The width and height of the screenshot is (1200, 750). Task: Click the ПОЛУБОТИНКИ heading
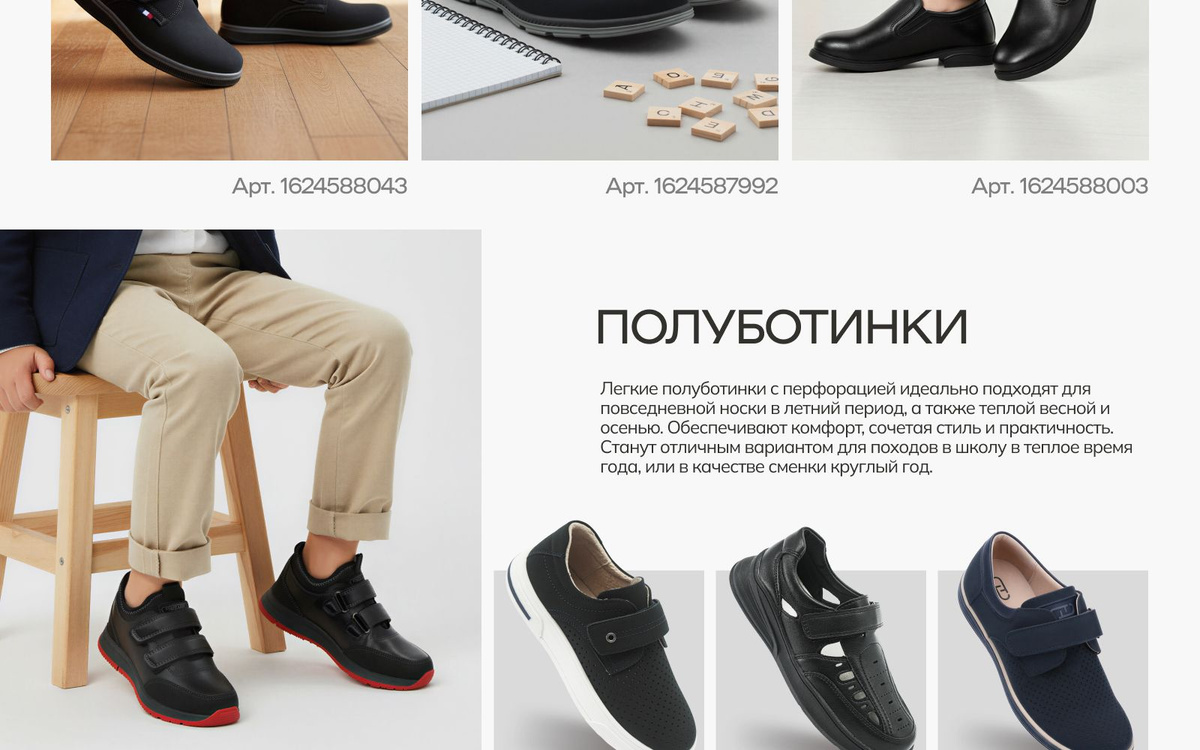pos(782,328)
